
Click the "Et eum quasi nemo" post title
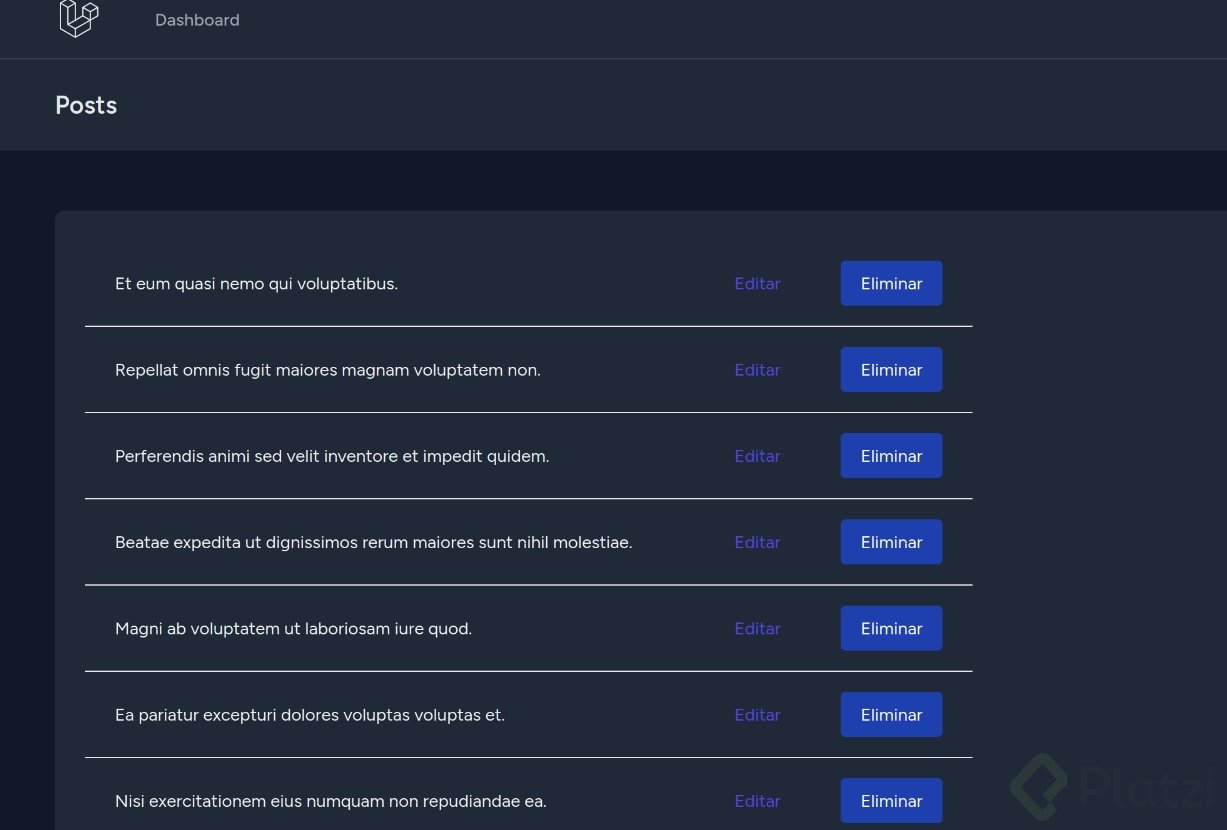coord(256,284)
